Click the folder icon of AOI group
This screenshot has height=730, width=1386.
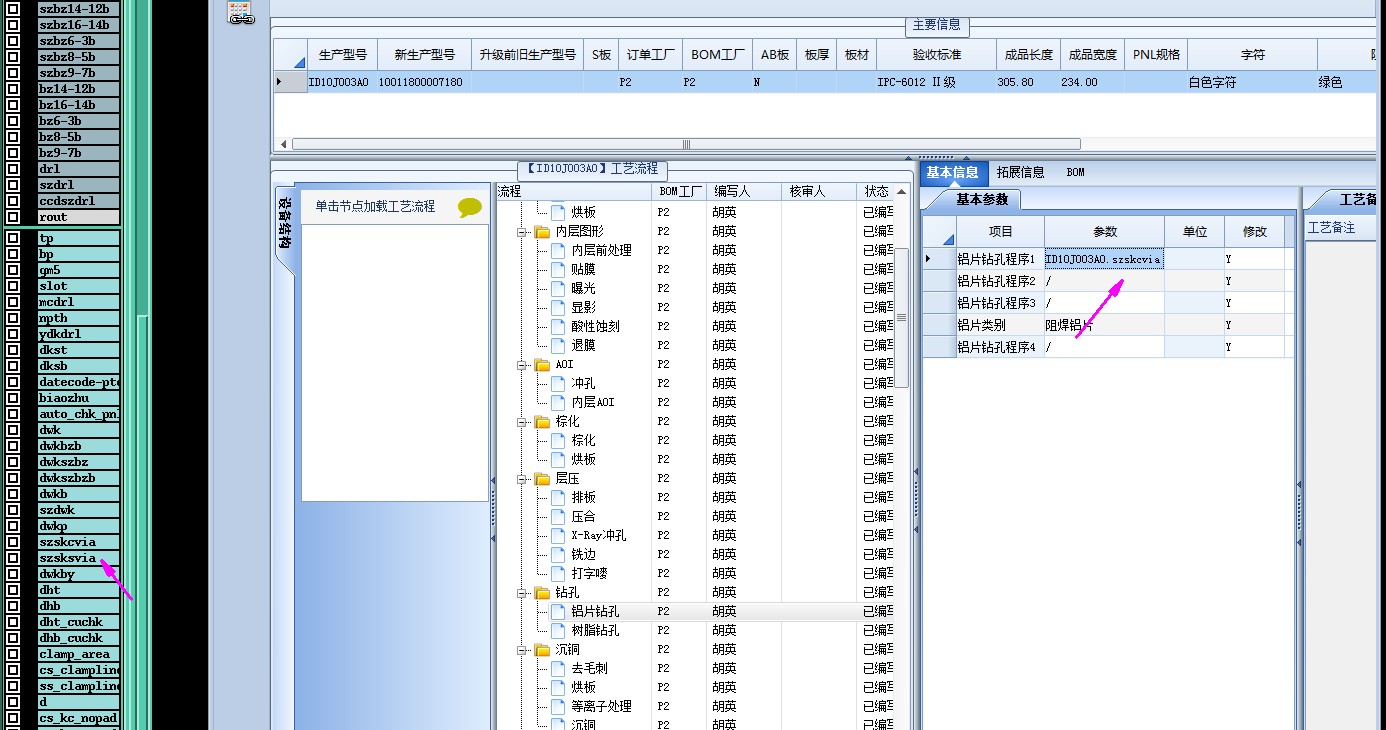tap(543, 364)
